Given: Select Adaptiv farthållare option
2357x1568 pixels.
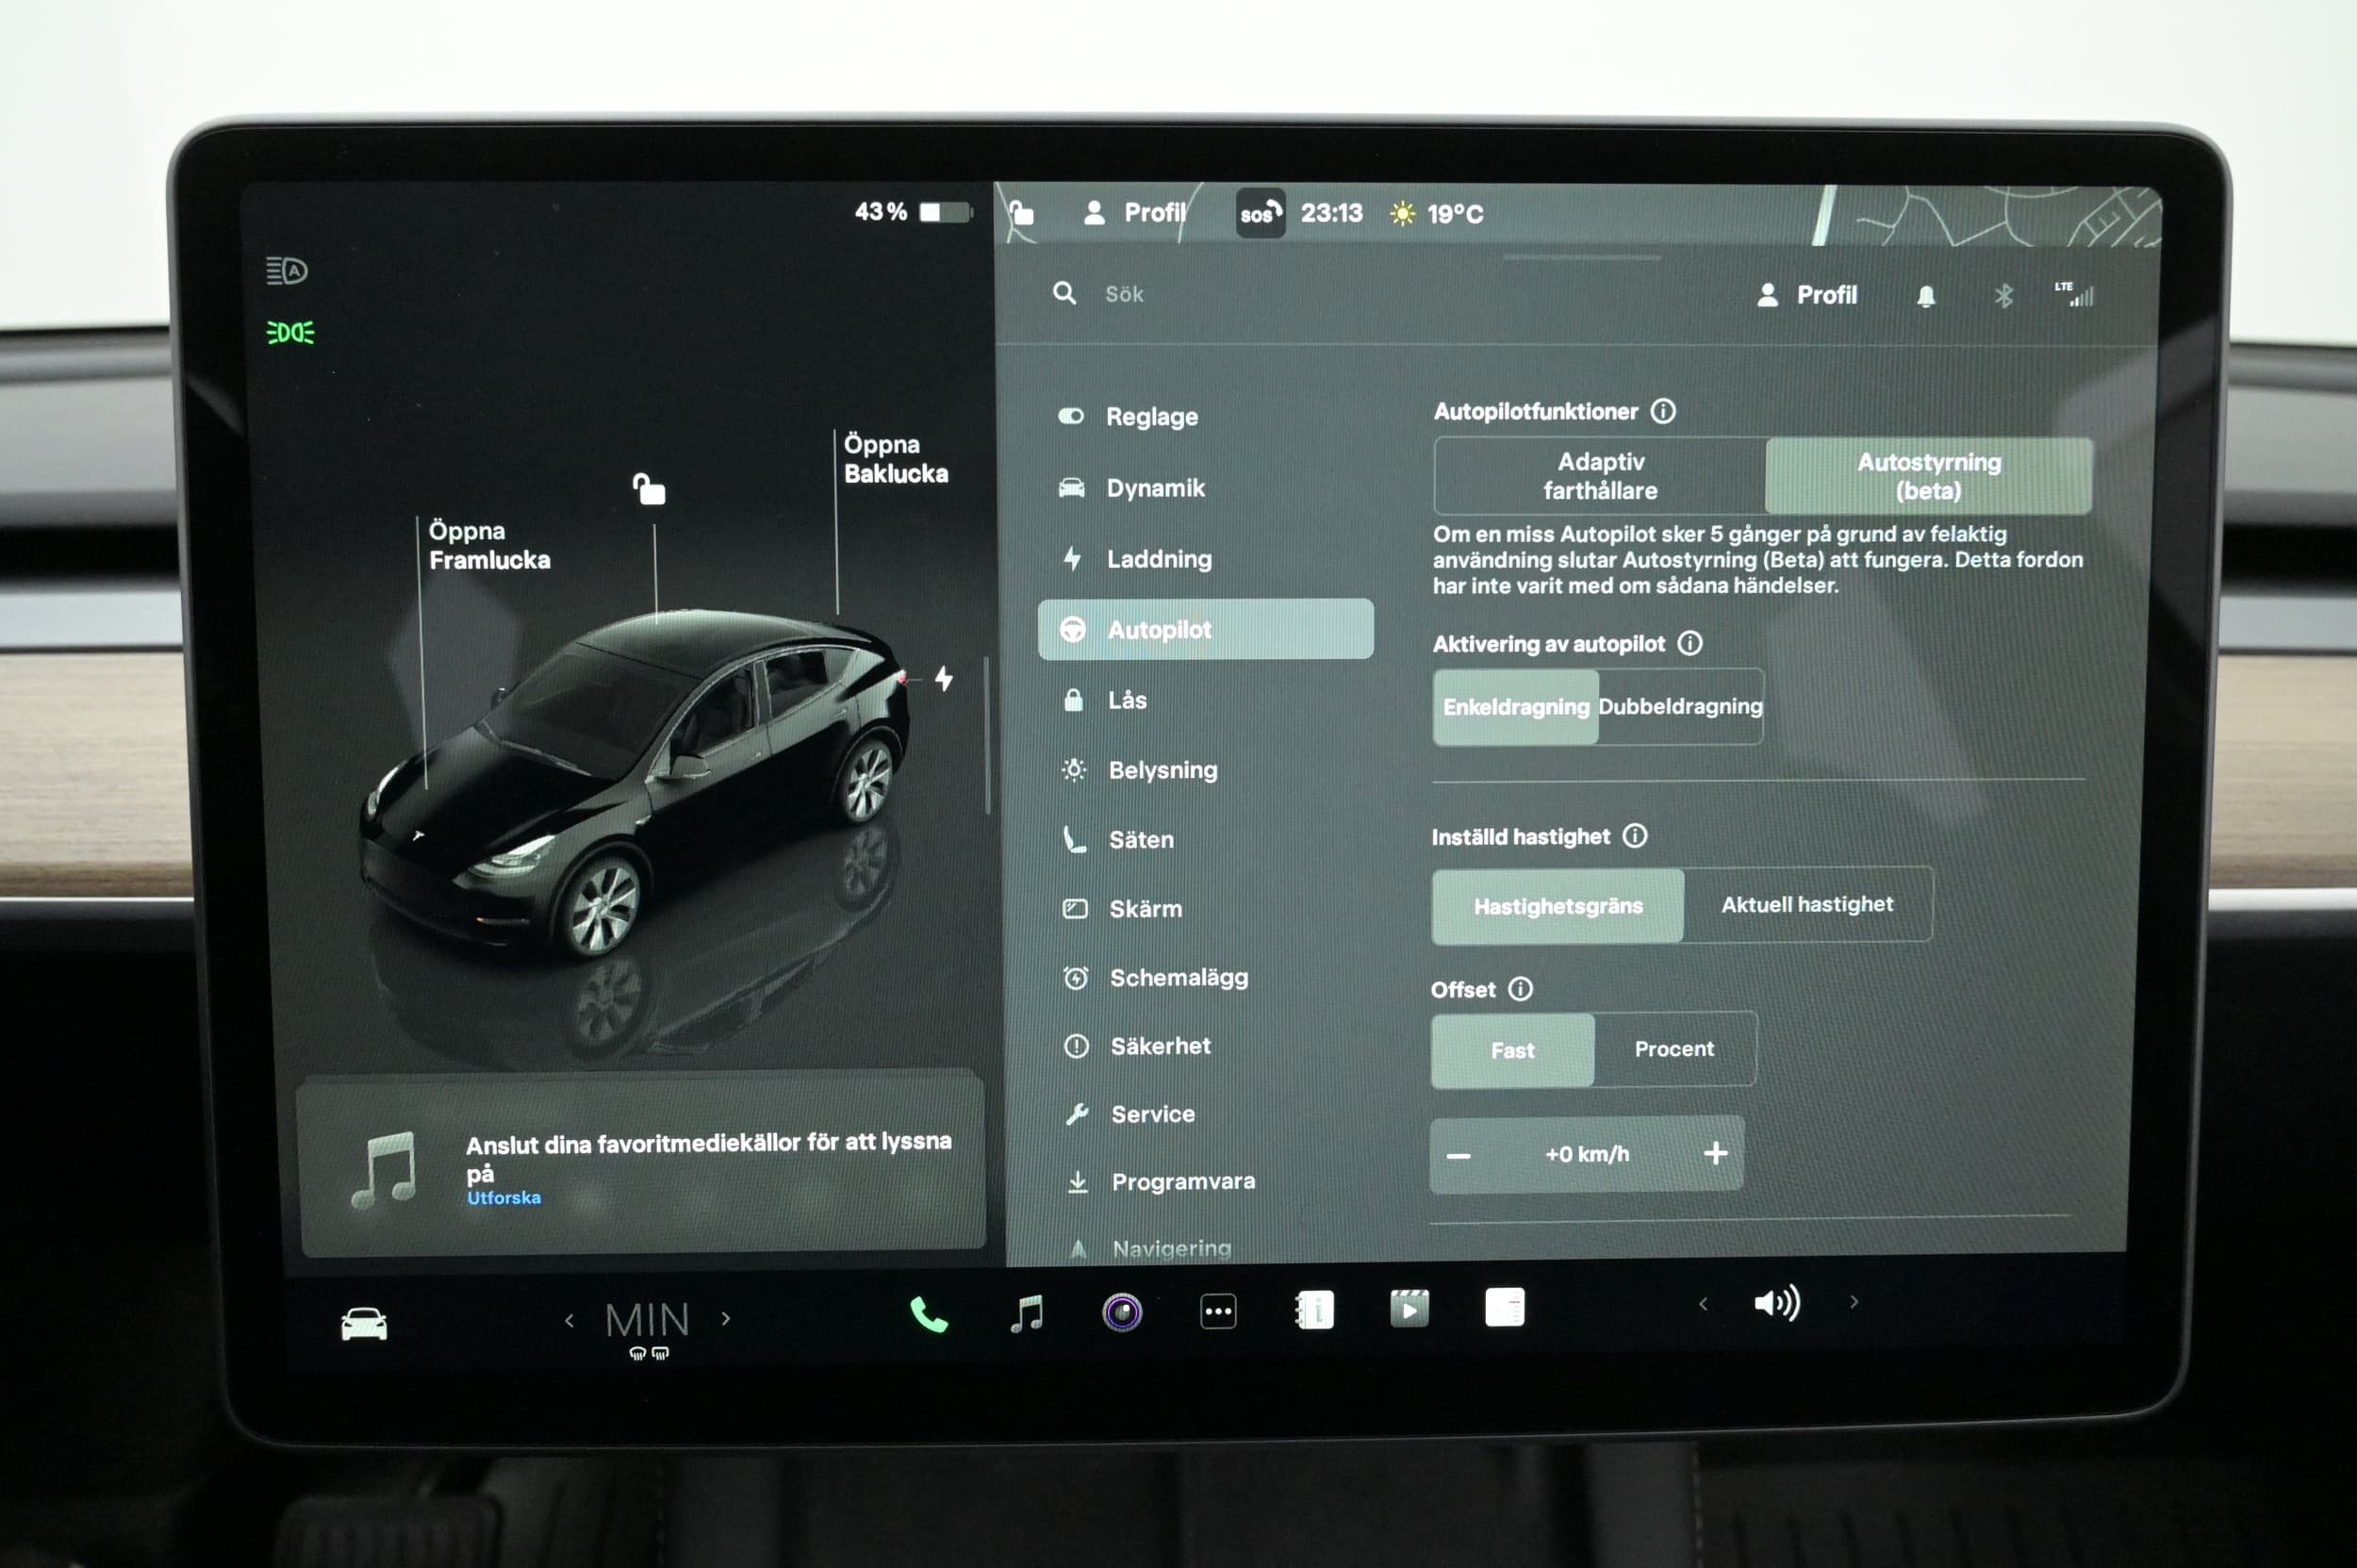Looking at the screenshot, I should pos(1600,476).
